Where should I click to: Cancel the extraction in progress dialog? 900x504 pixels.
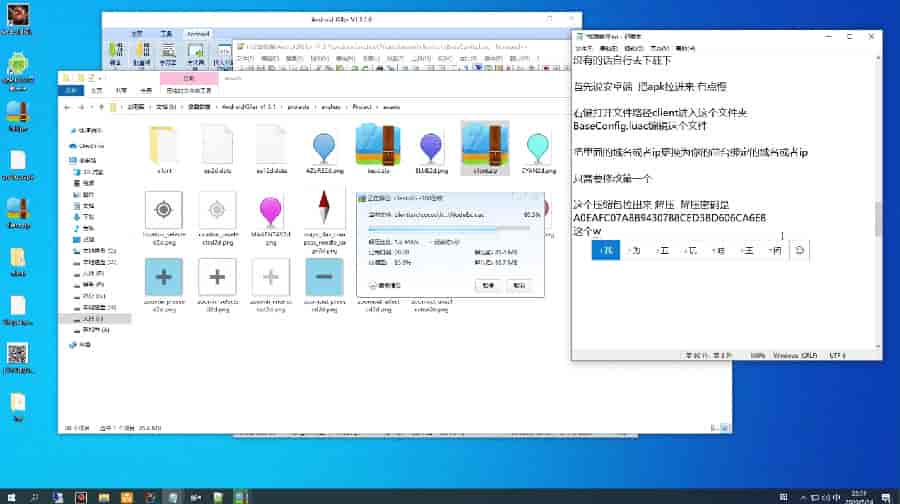pyautogui.click(x=519, y=285)
